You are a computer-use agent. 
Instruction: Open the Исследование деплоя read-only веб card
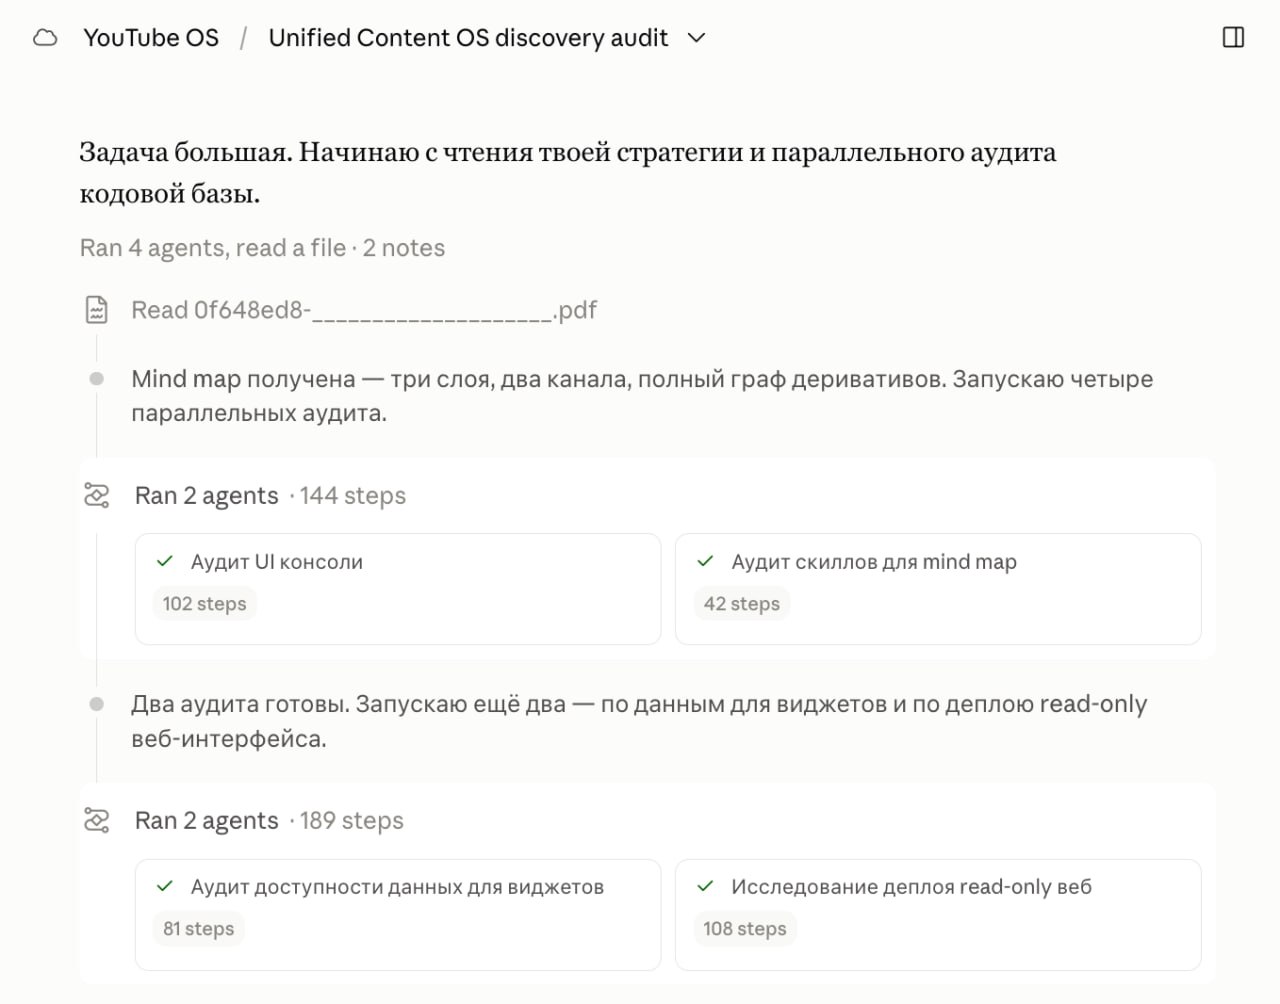point(938,914)
